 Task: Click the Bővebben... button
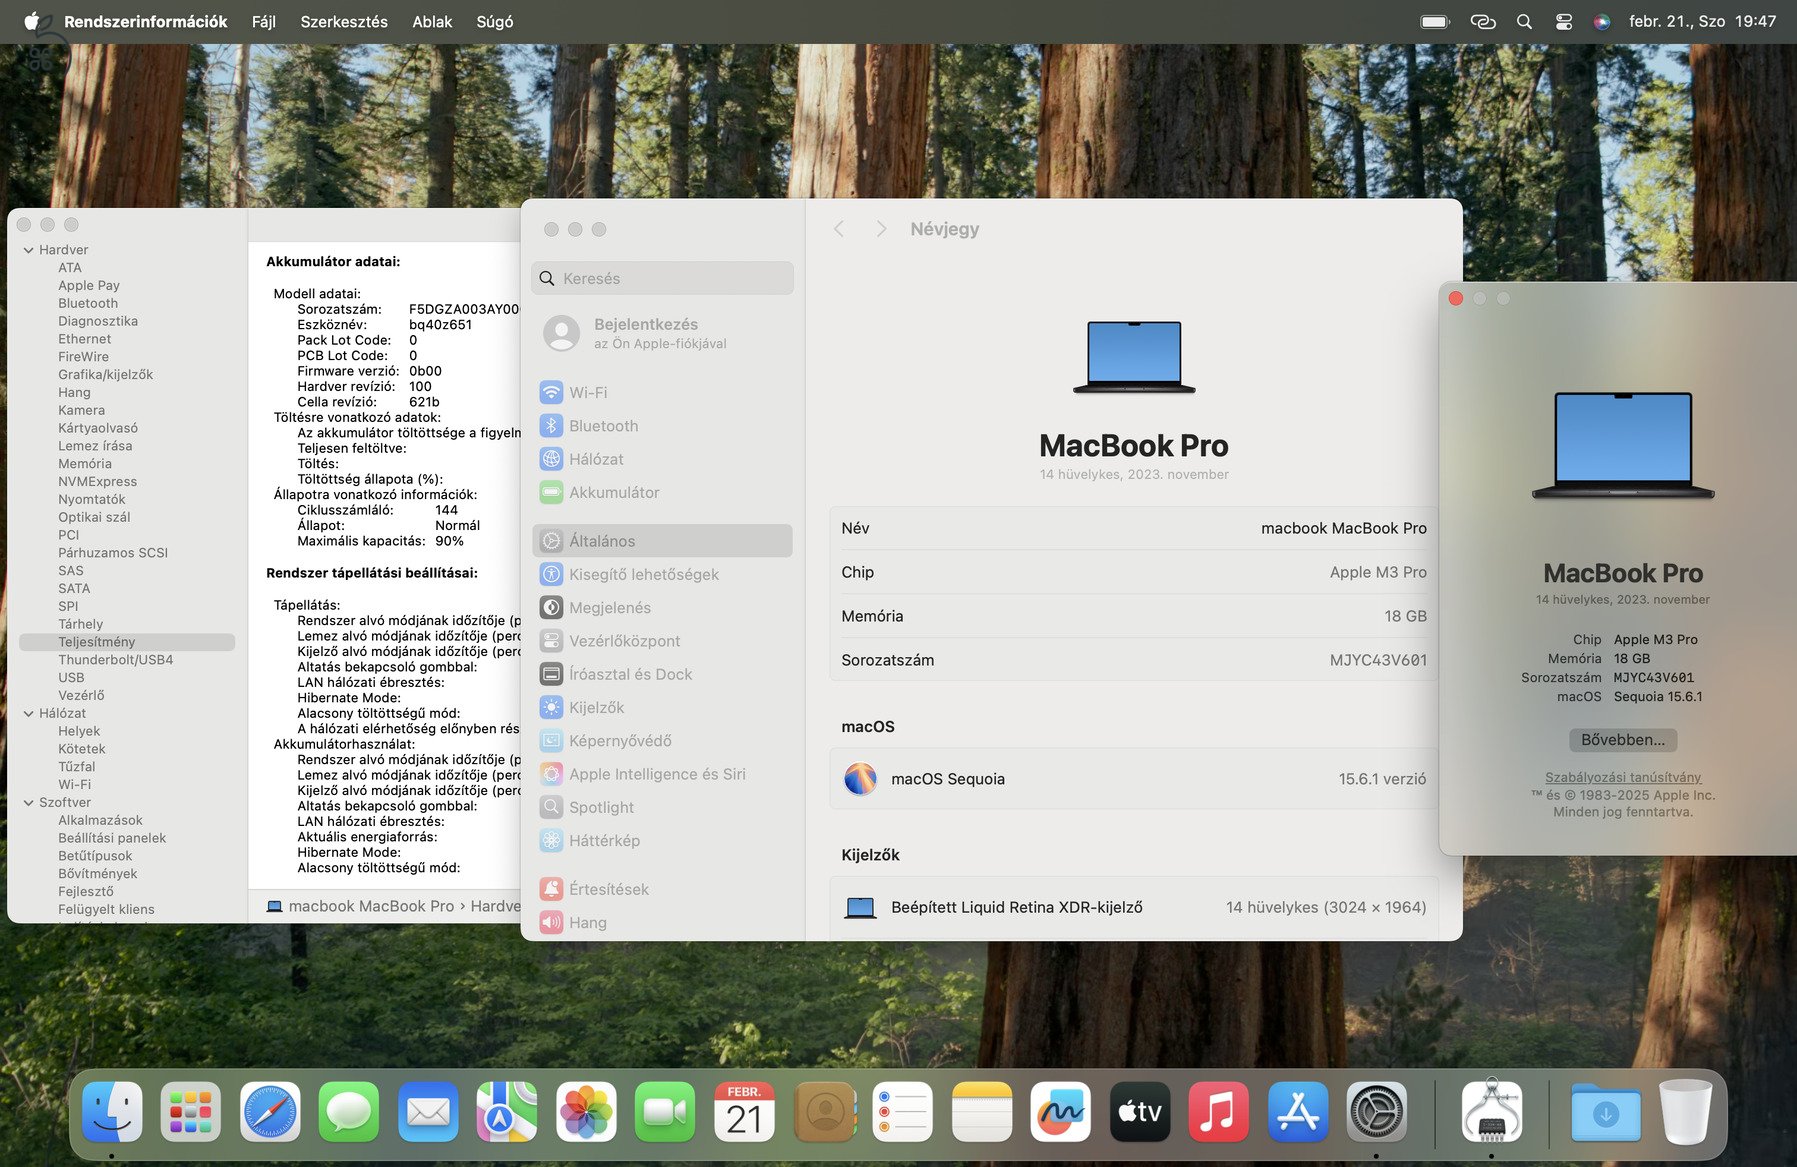tap(1621, 740)
